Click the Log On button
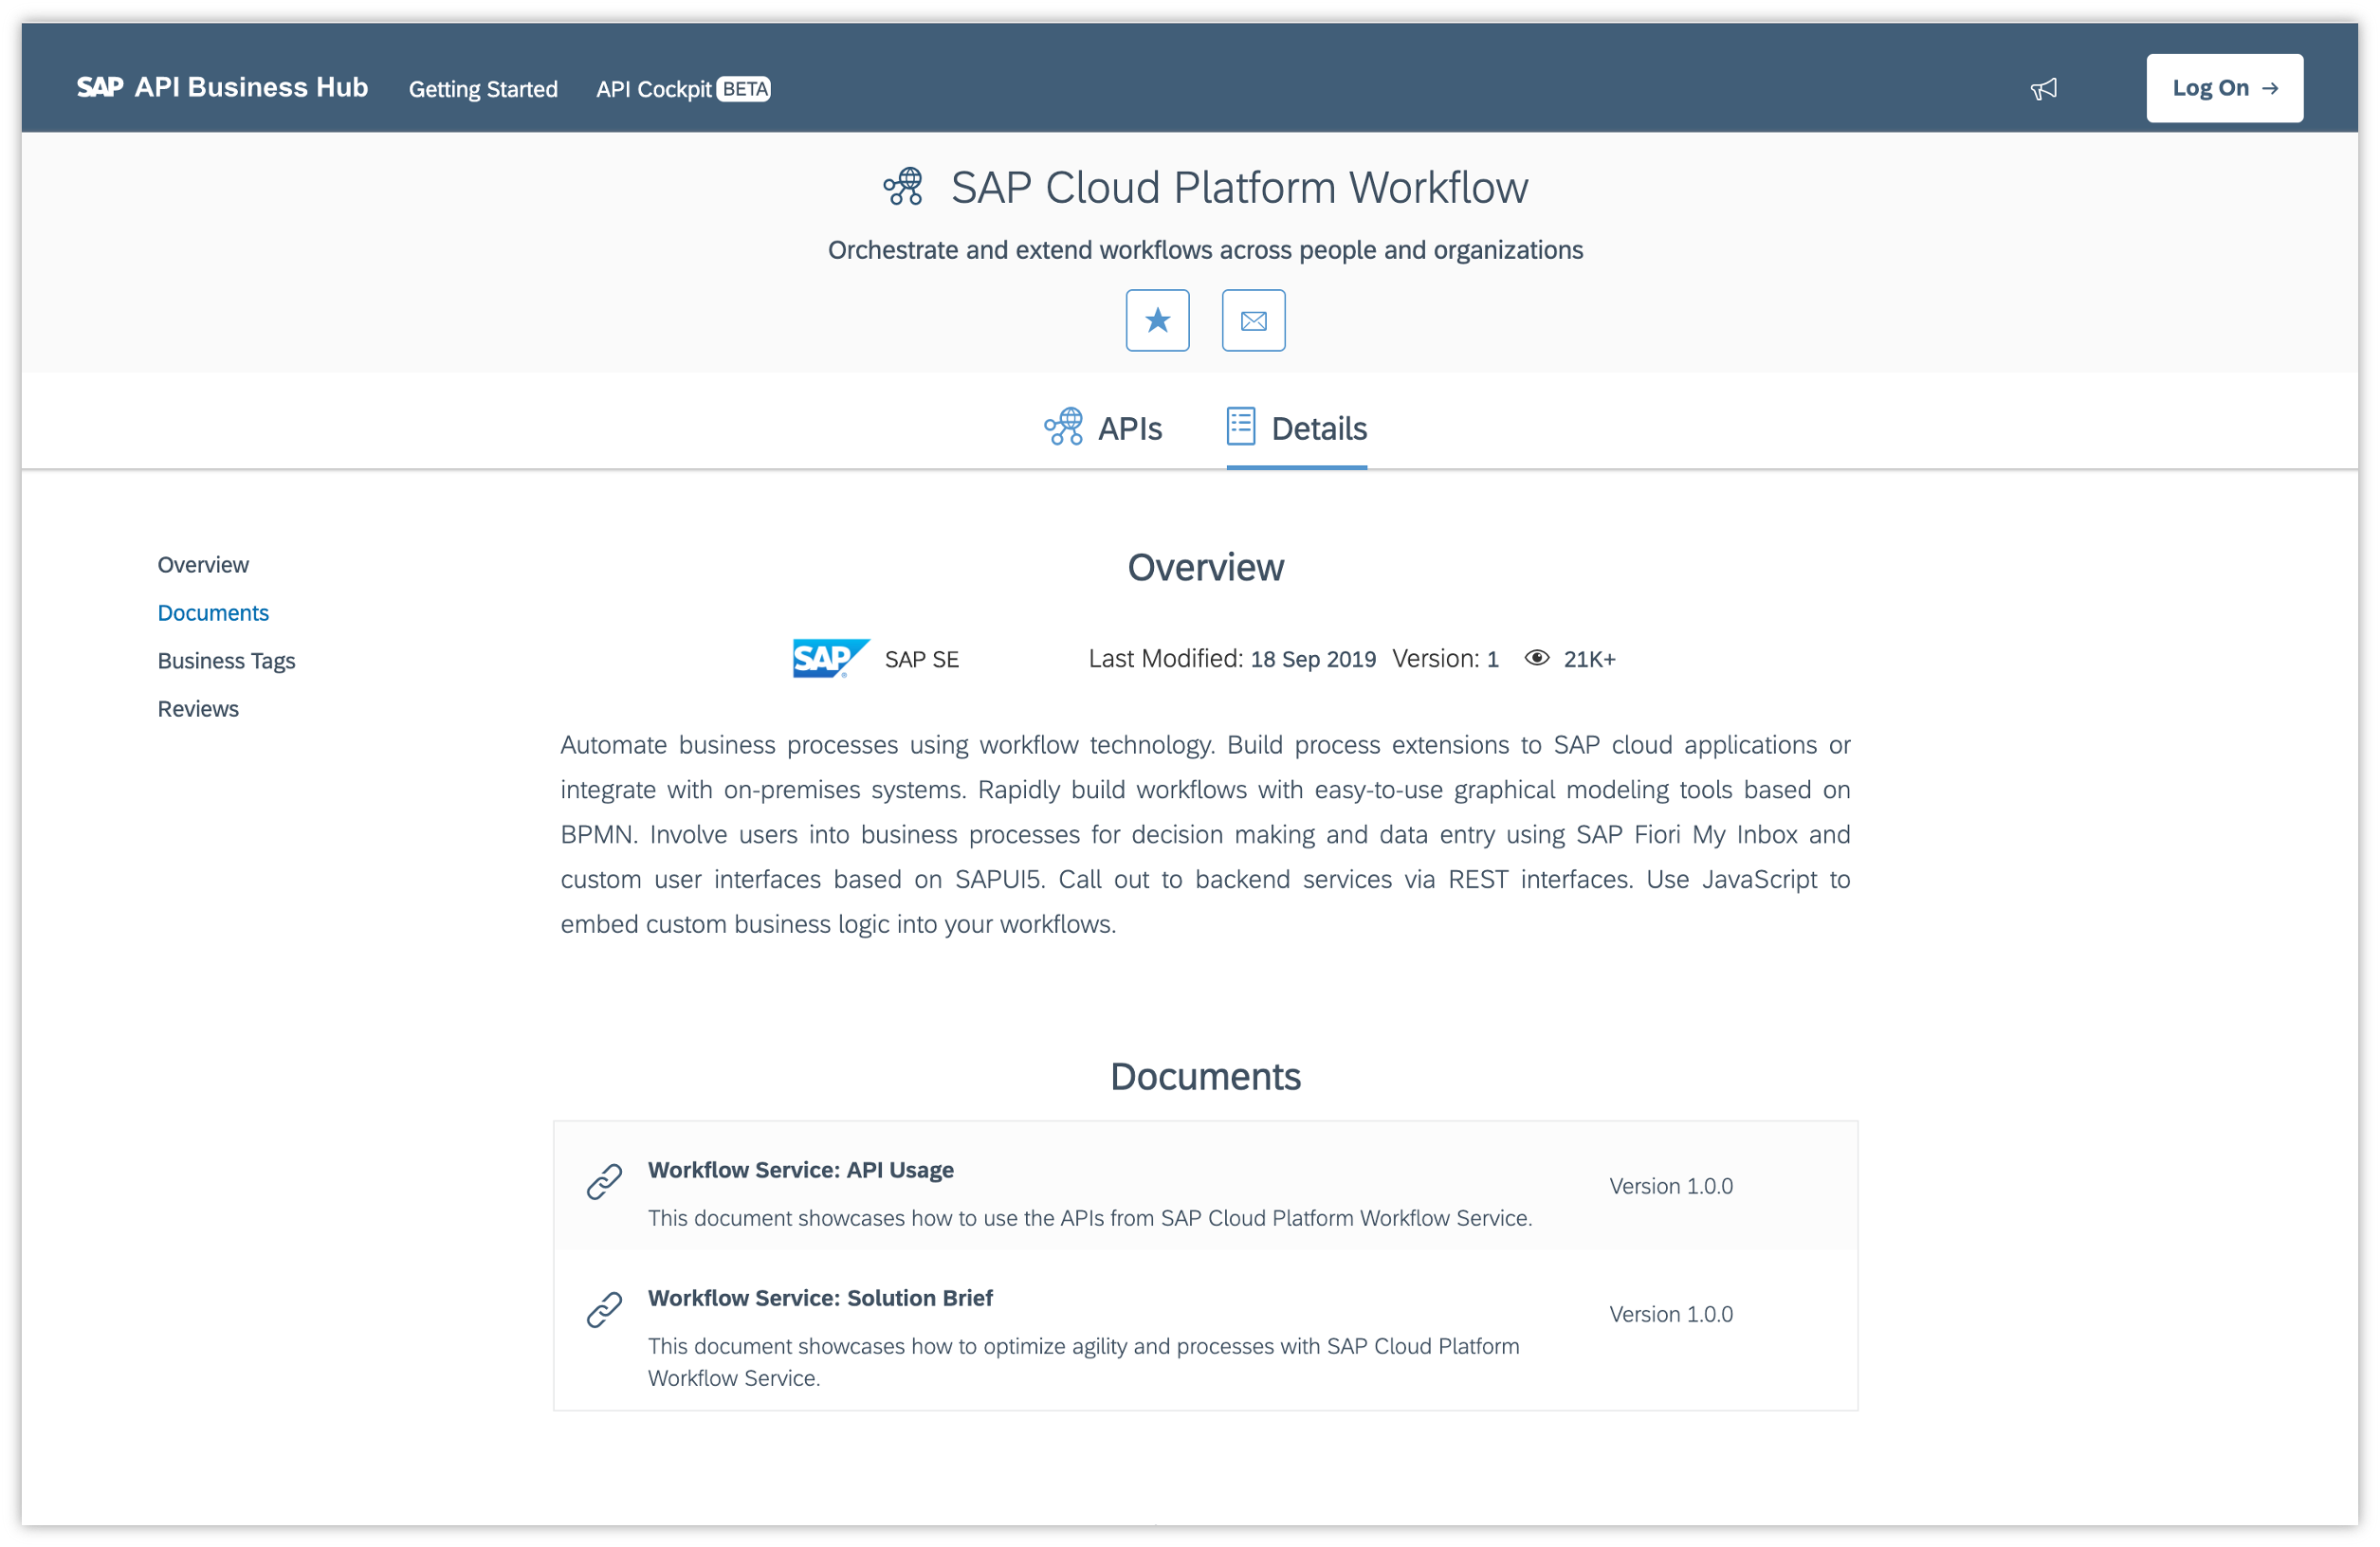Viewport: 2380px width, 1547px height. pyautogui.click(x=2224, y=87)
